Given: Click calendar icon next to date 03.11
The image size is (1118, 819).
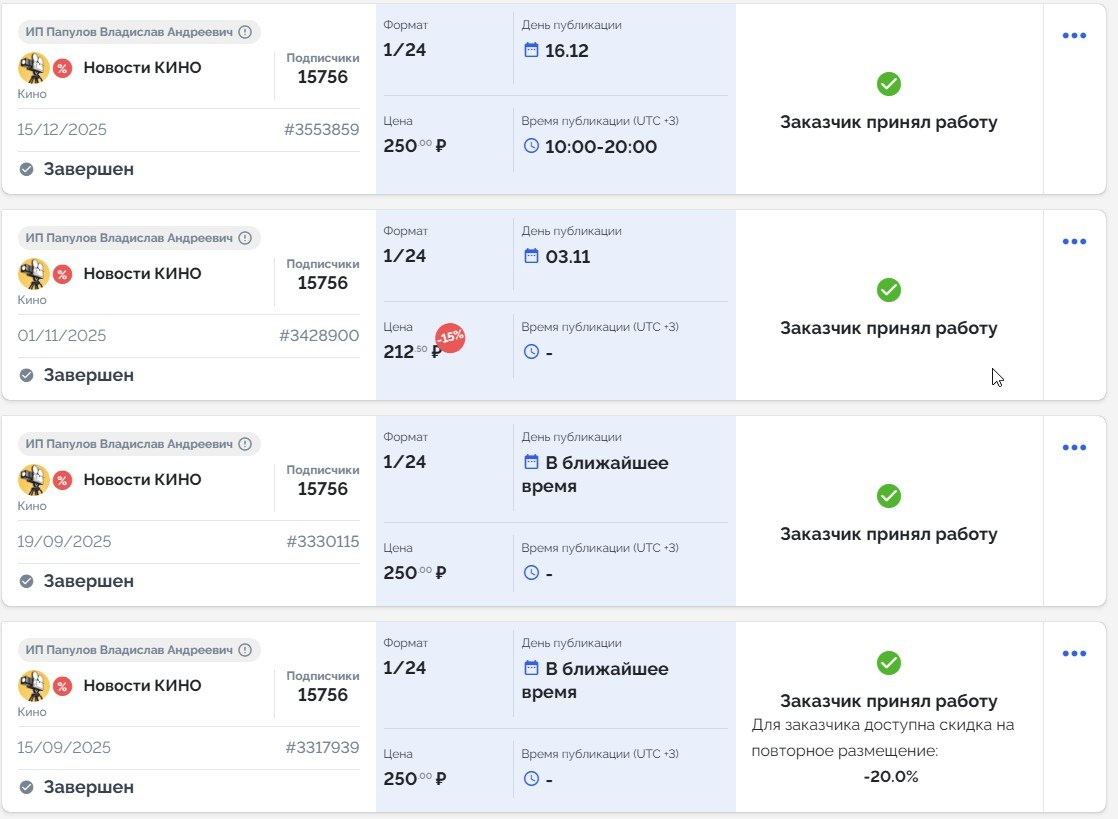Looking at the screenshot, I should (531, 256).
